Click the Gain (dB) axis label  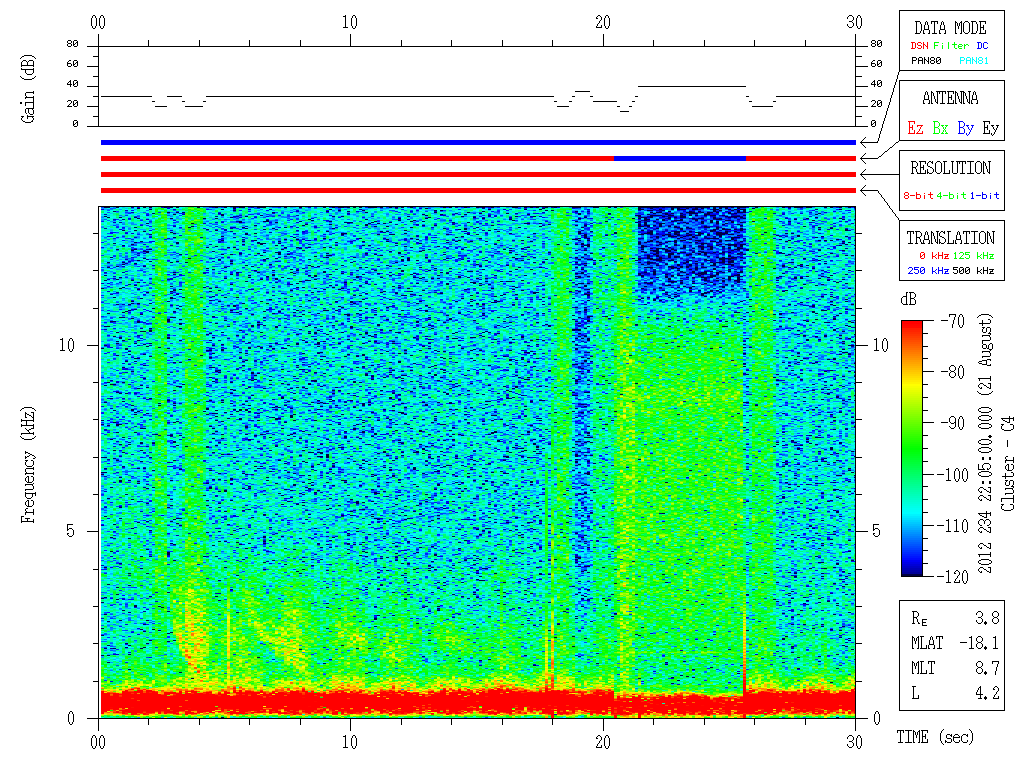[x=27, y=89]
